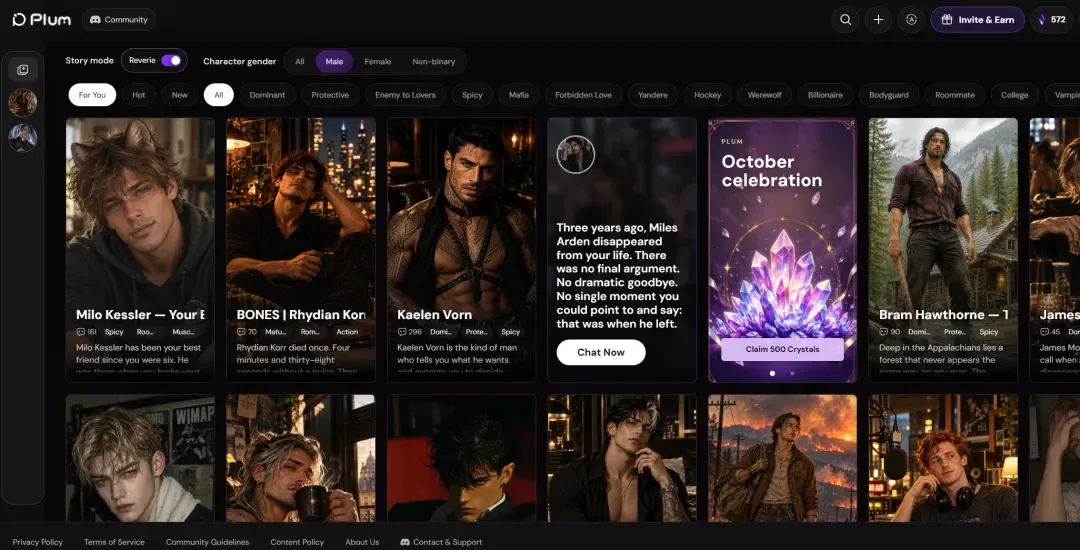Select Male character gender
The image size is (1080, 550).
point(334,61)
